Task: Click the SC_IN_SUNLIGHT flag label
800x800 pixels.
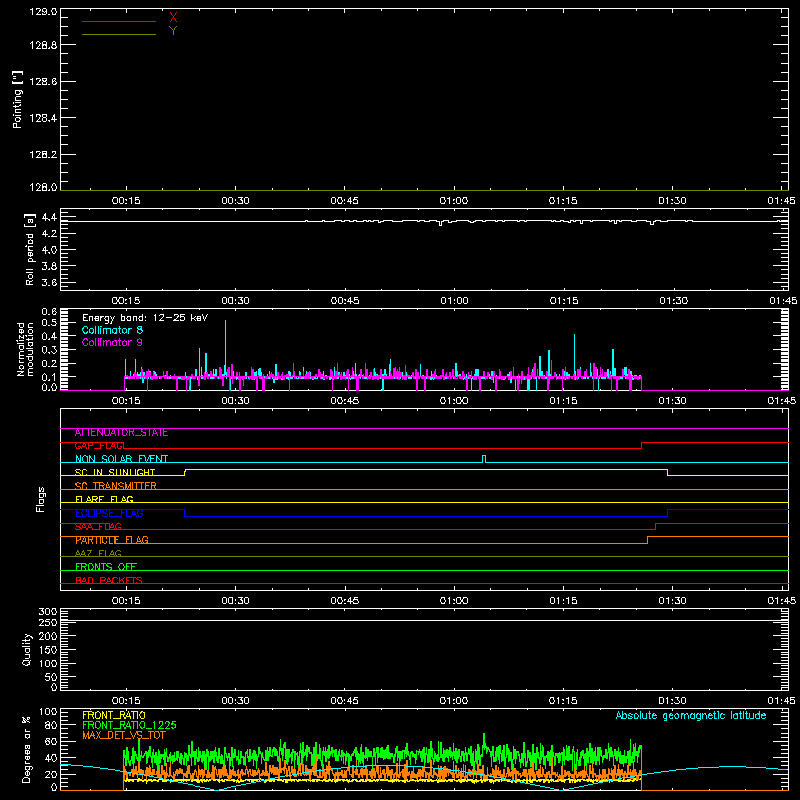Action: tap(115, 472)
